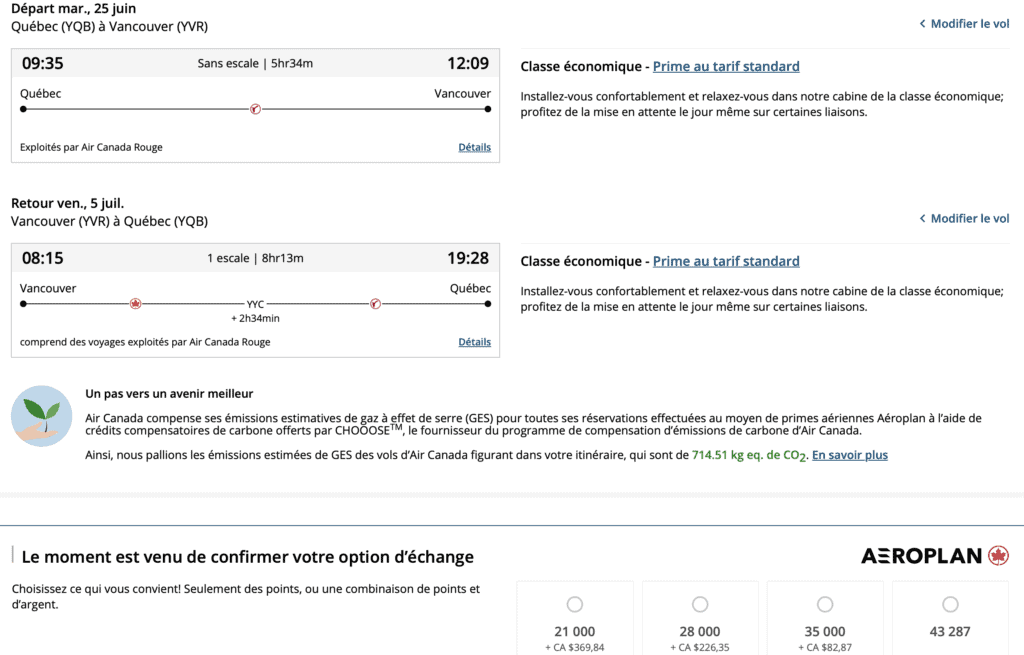This screenshot has width=1024, height=655.
Task: Open Modifier le vol for the departure flight
Action: pyautogui.click(x=969, y=24)
